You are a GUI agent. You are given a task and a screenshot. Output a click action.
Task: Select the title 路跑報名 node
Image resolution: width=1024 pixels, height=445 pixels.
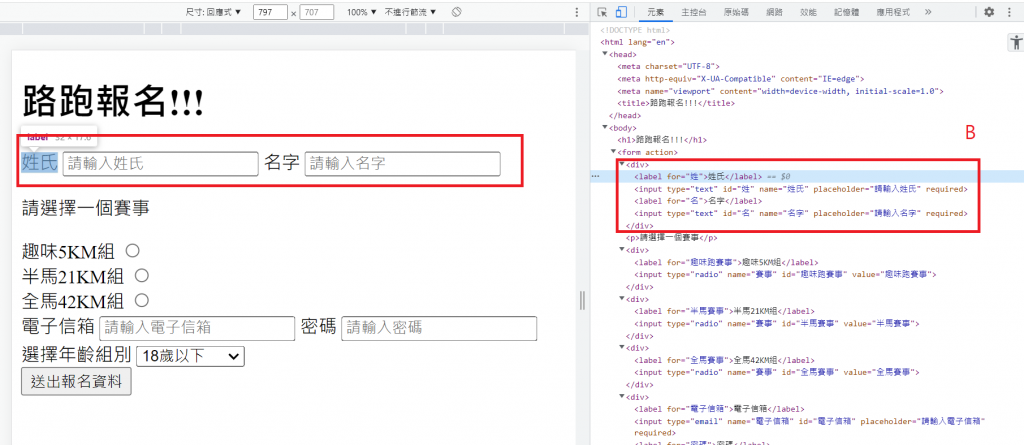click(x=677, y=103)
